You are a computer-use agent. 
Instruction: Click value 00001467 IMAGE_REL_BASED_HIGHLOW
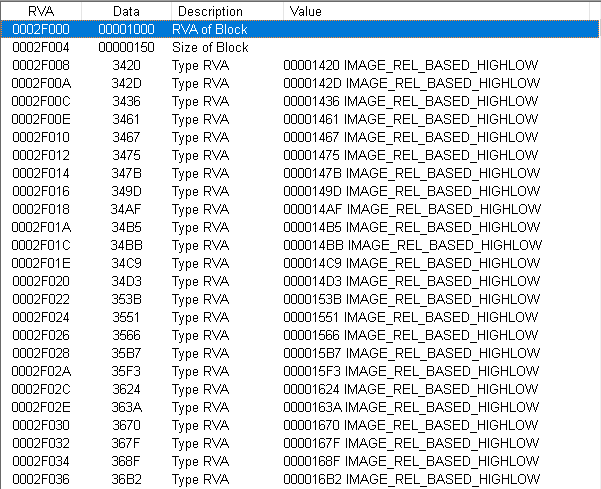(x=411, y=138)
